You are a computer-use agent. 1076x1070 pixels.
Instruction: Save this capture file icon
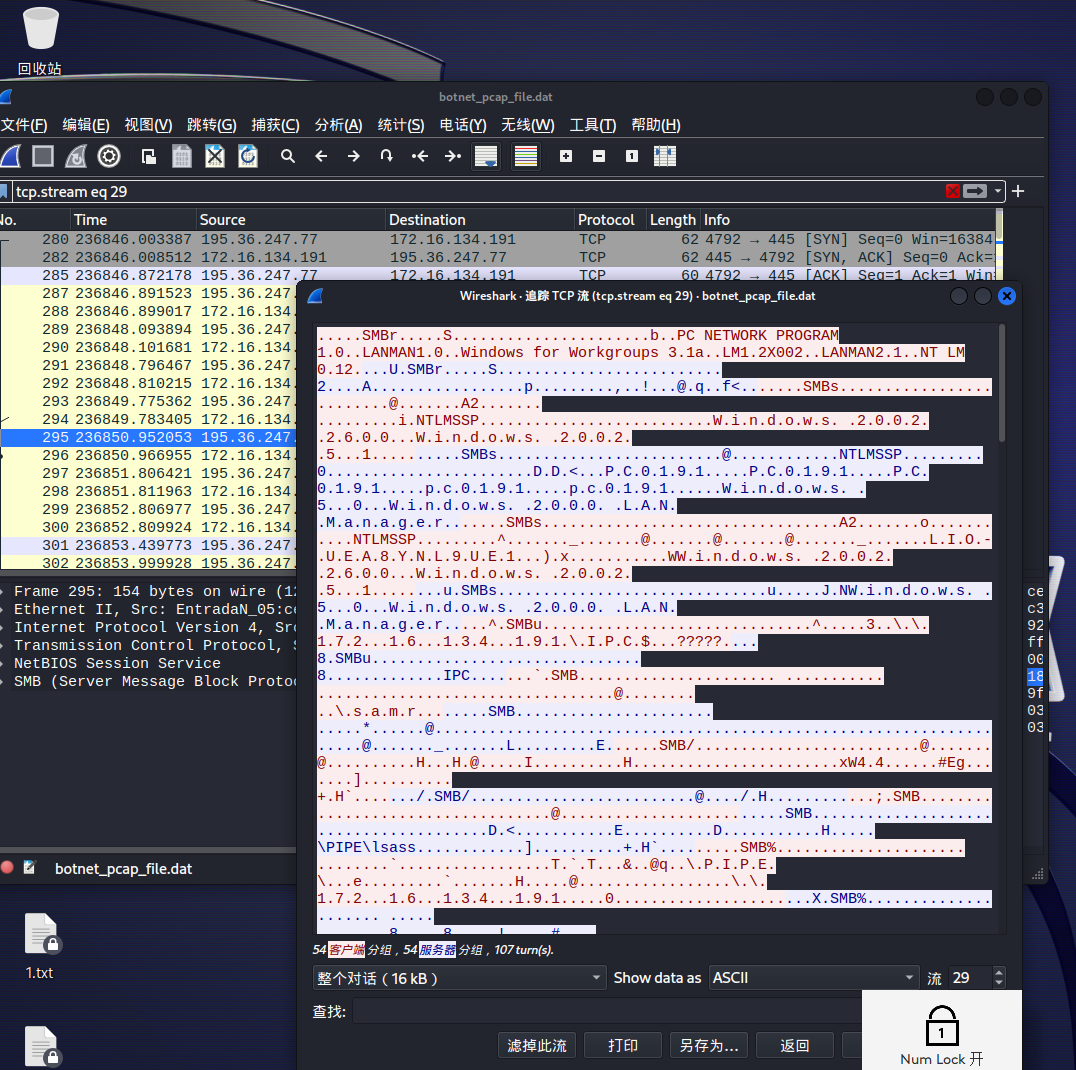pyautogui.click(x=181, y=156)
